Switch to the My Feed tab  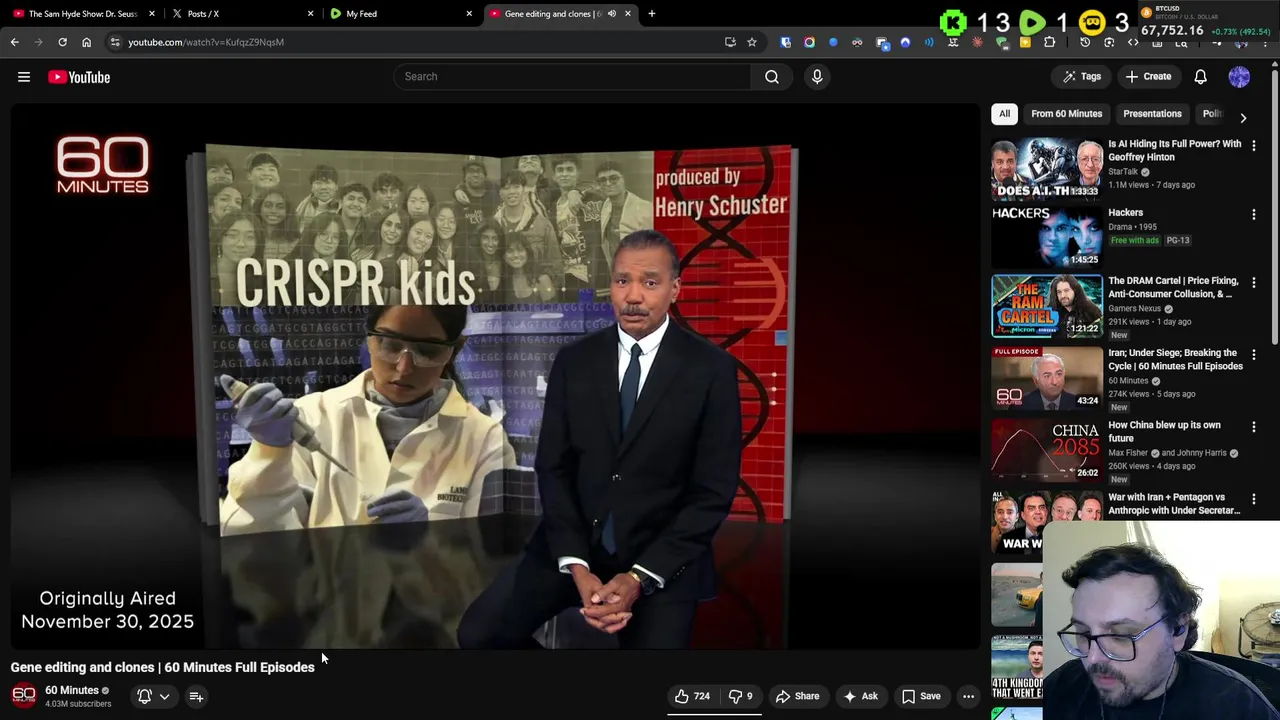point(402,14)
